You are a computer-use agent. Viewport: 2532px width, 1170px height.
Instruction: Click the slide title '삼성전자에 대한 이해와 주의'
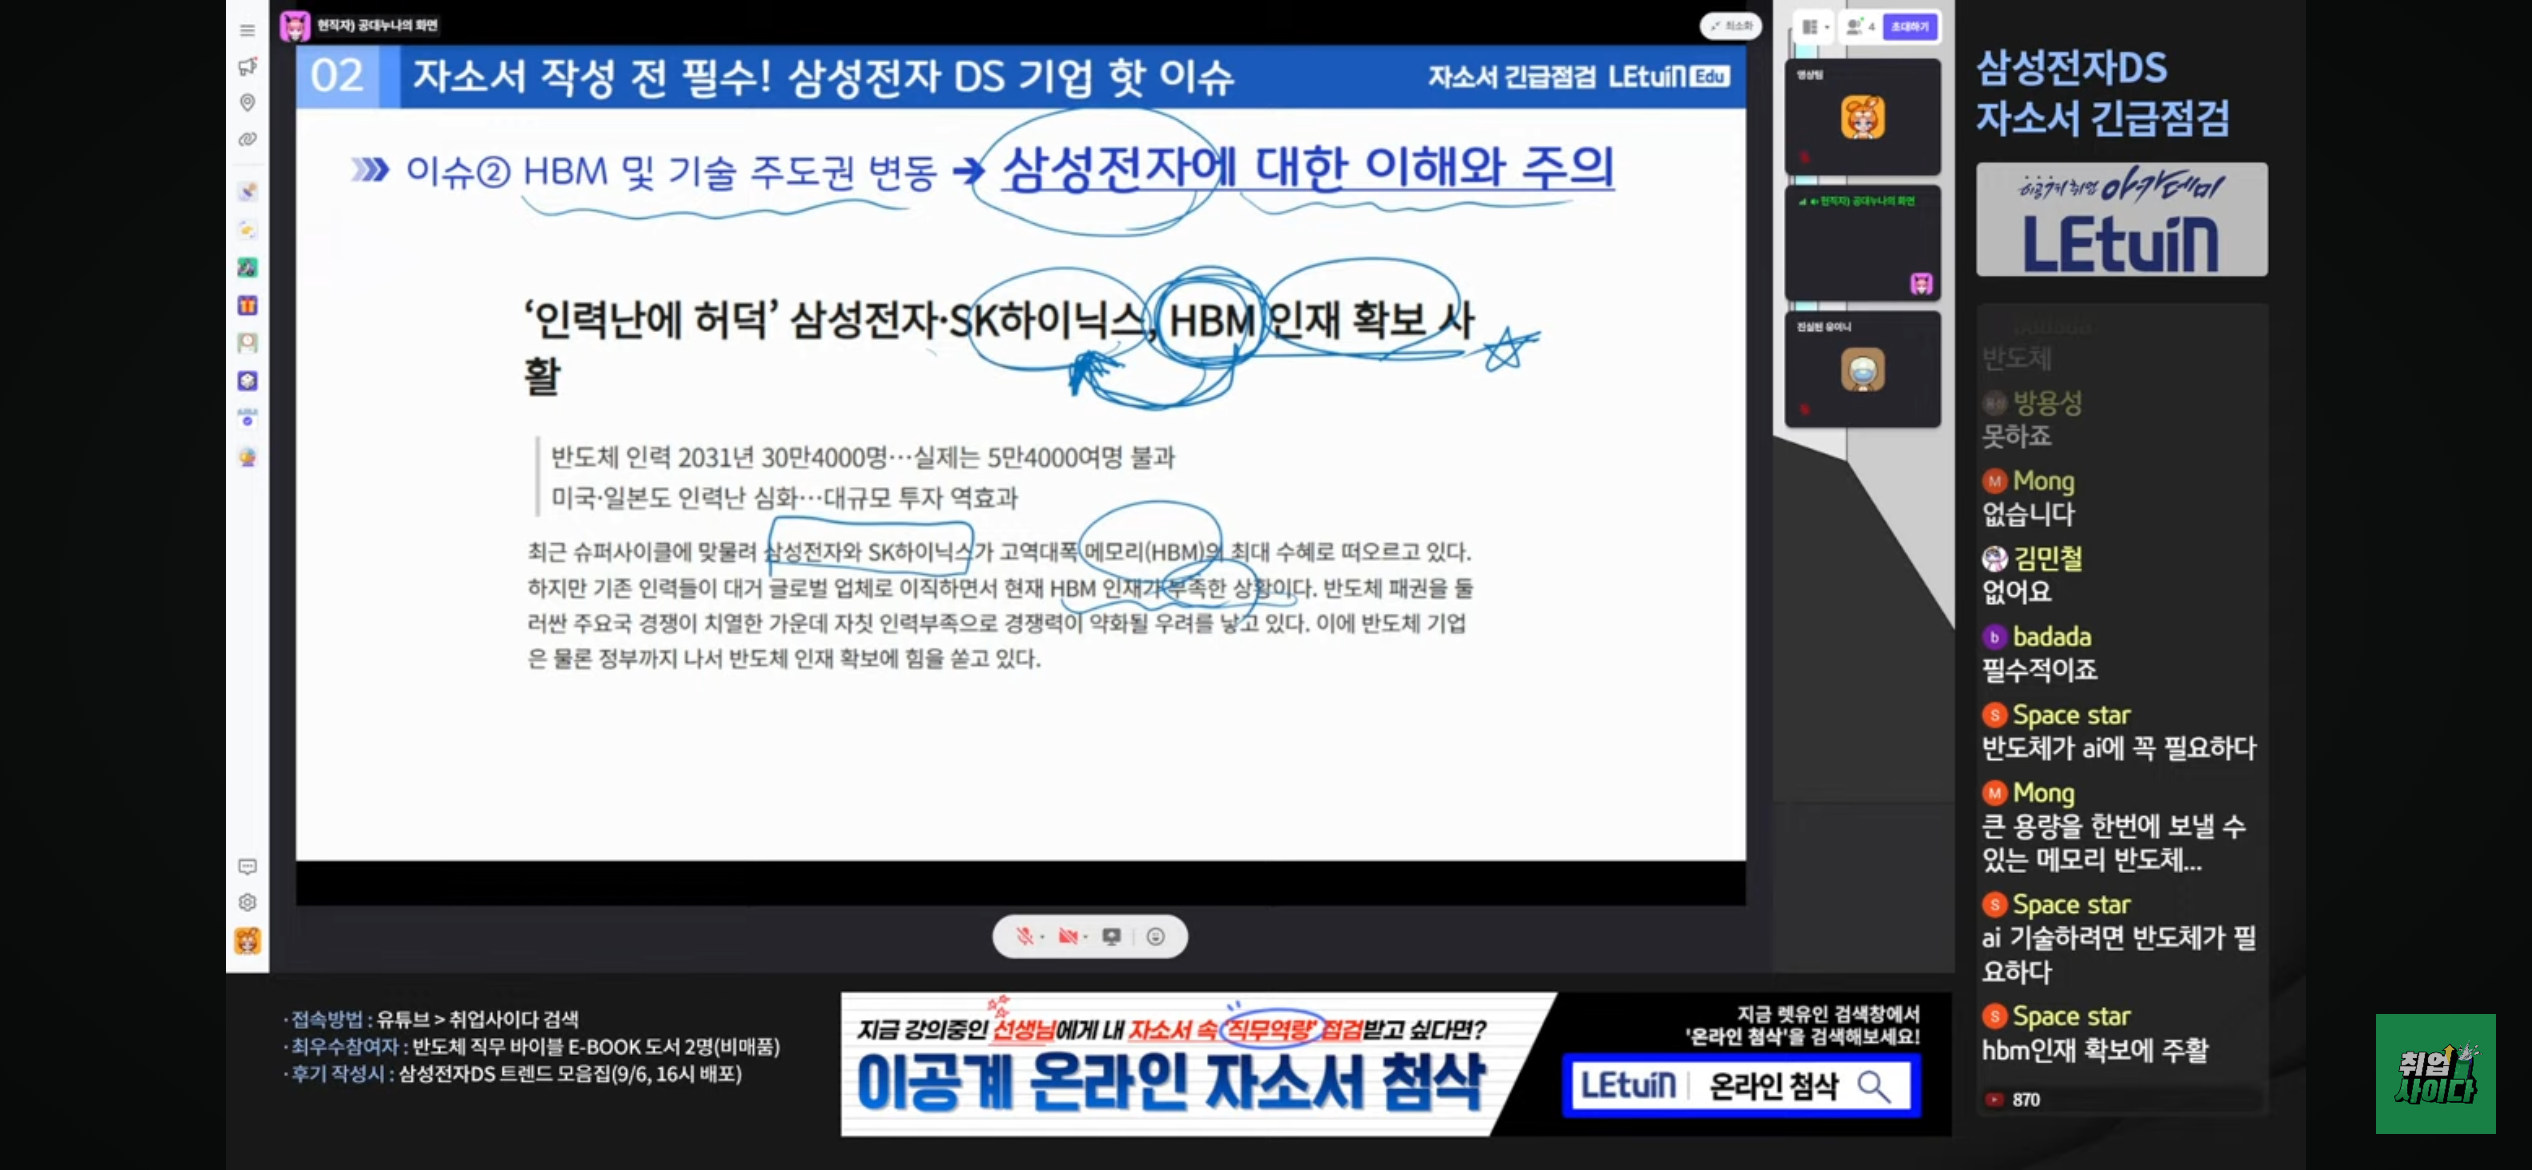coord(1308,167)
